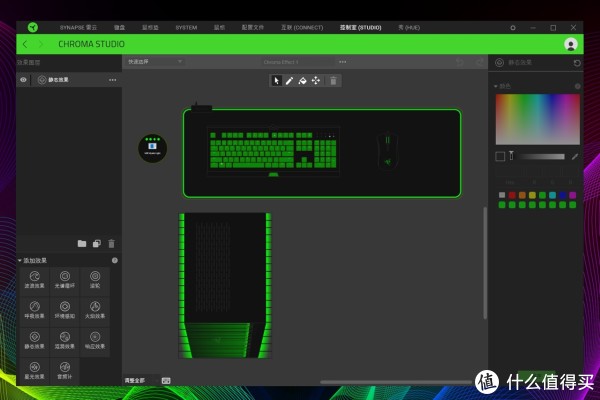Choose the red preset swatch
This screenshot has height=400, width=600.
512,195
